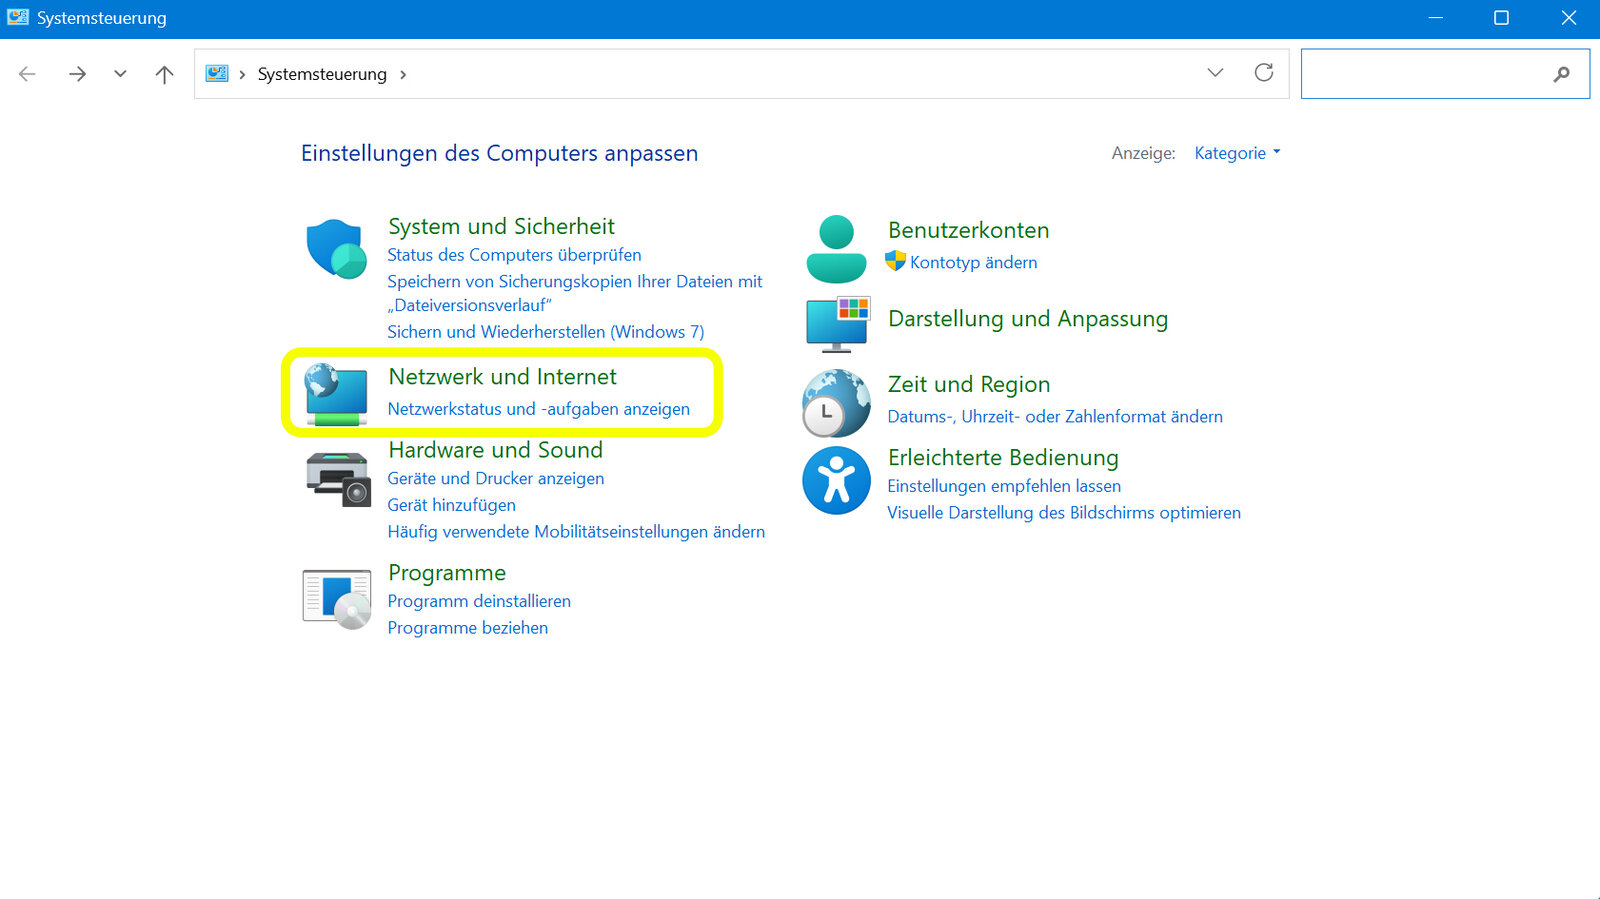Click the refresh button in address bar
Screen dimensions: 1600x899
pyautogui.click(x=1264, y=73)
